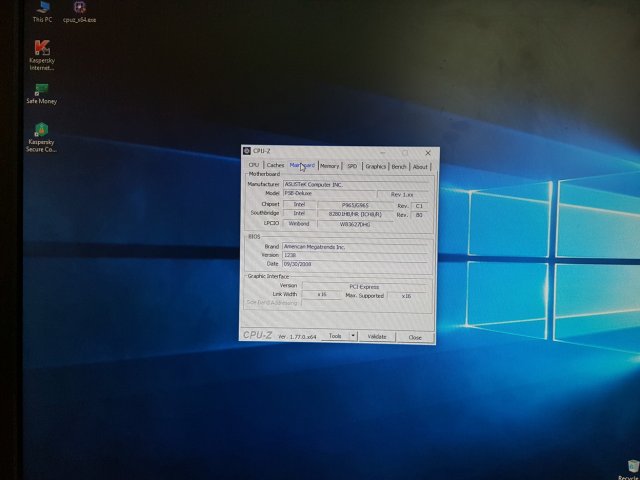Open This PC desktop icon
Image resolution: width=640 pixels, height=480 pixels.
(x=42, y=9)
